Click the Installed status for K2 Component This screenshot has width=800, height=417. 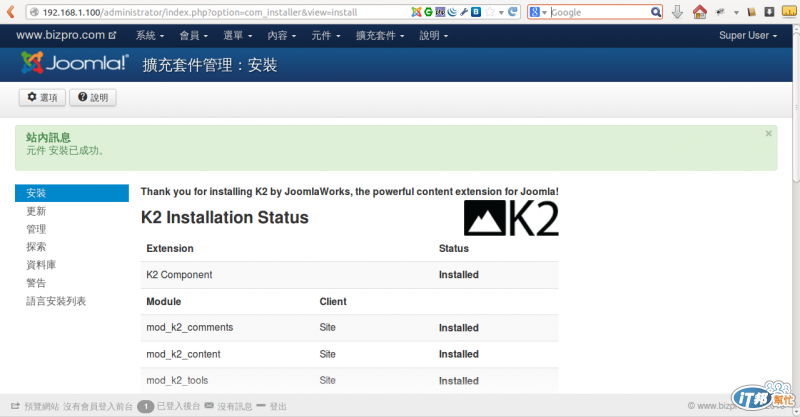[x=459, y=275]
